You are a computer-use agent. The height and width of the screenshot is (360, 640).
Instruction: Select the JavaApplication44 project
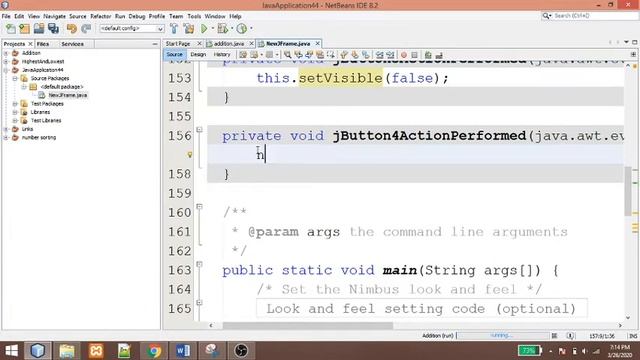42,70
